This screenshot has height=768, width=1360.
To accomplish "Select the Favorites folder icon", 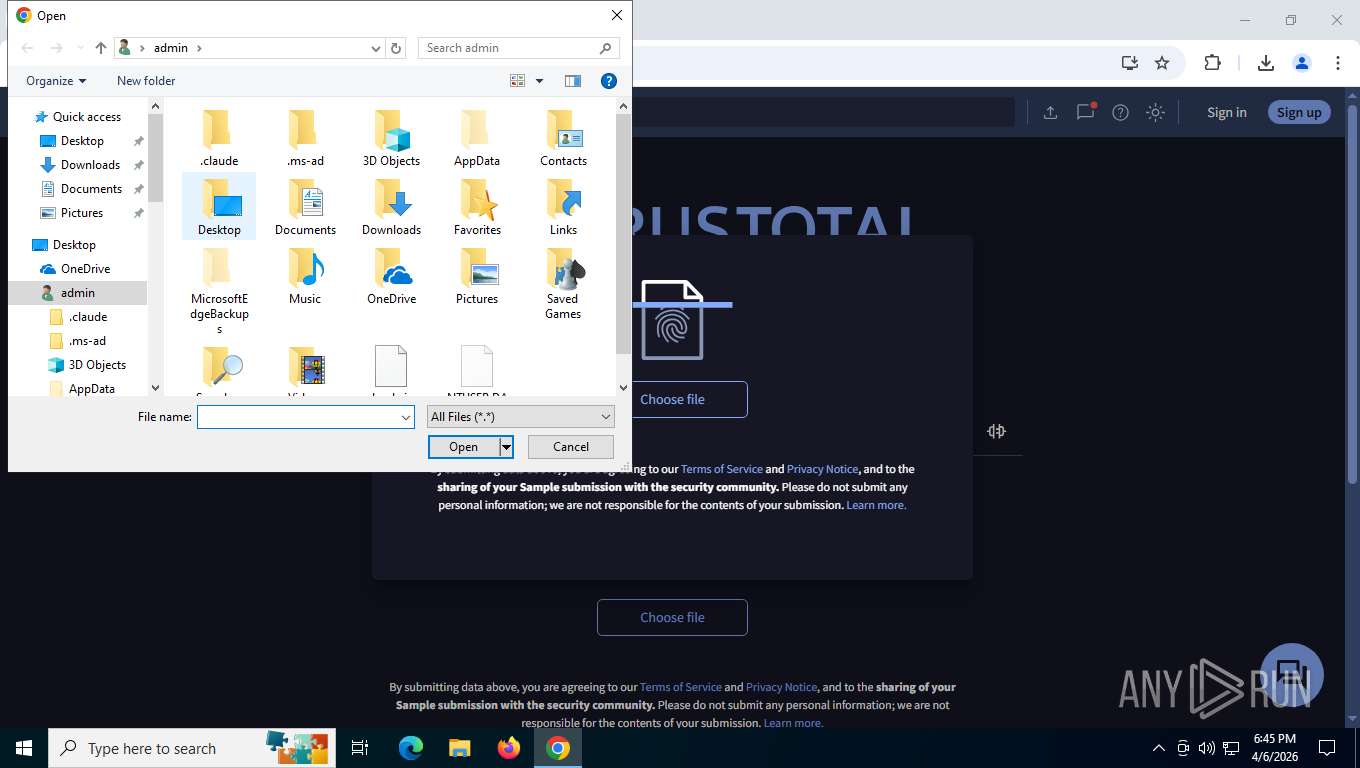I will [x=477, y=199].
